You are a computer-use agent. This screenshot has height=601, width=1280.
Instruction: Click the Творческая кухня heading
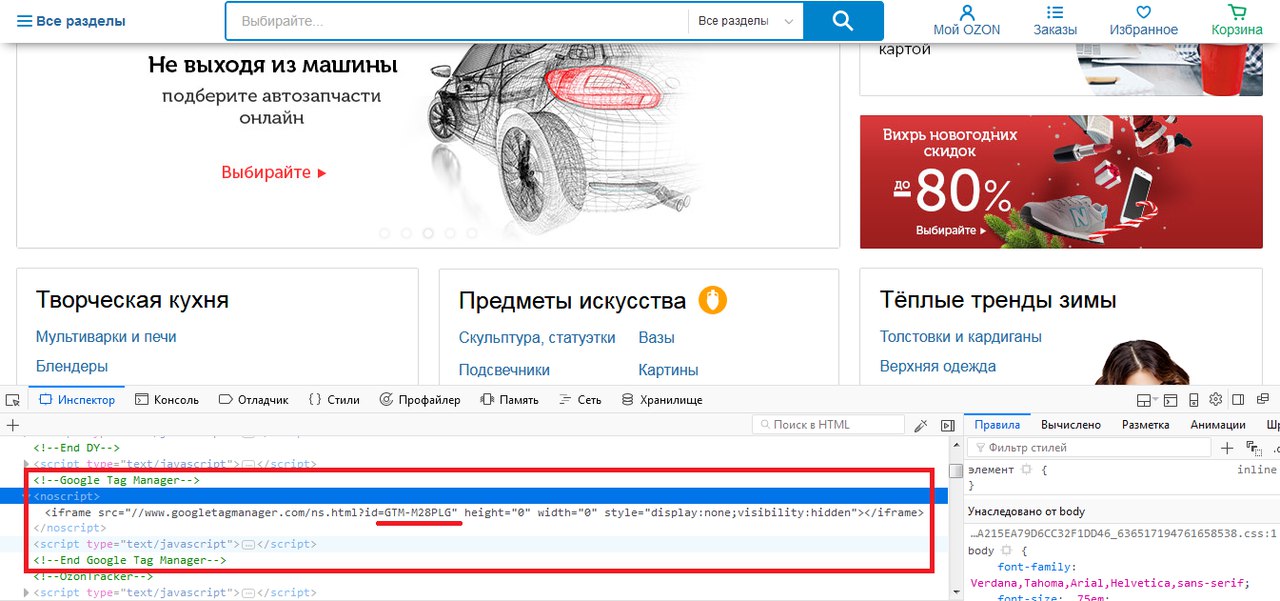(132, 300)
